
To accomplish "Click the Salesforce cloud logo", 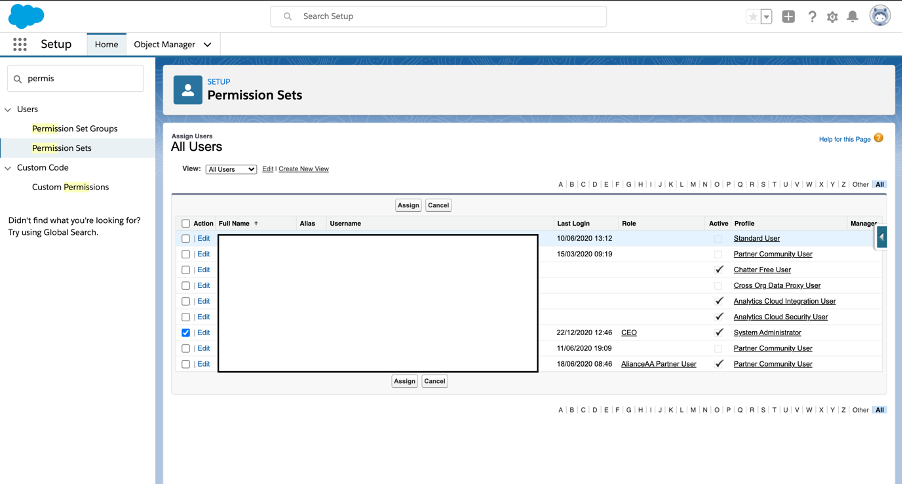I will (x=26, y=16).
